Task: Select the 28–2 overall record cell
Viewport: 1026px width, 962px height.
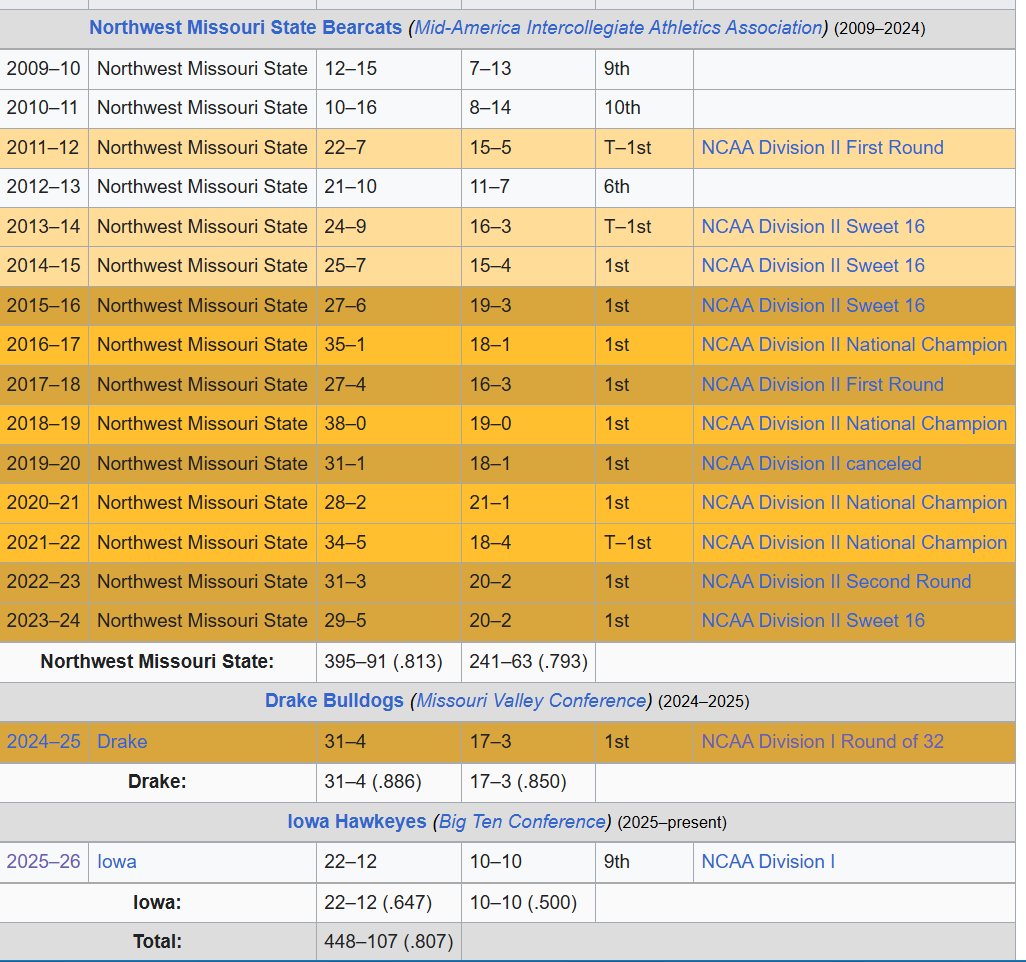Action: click(389, 503)
